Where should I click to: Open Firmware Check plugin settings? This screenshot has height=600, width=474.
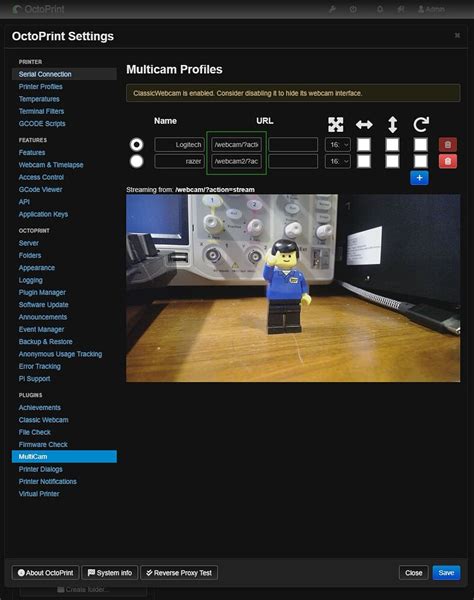coord(43,444)
